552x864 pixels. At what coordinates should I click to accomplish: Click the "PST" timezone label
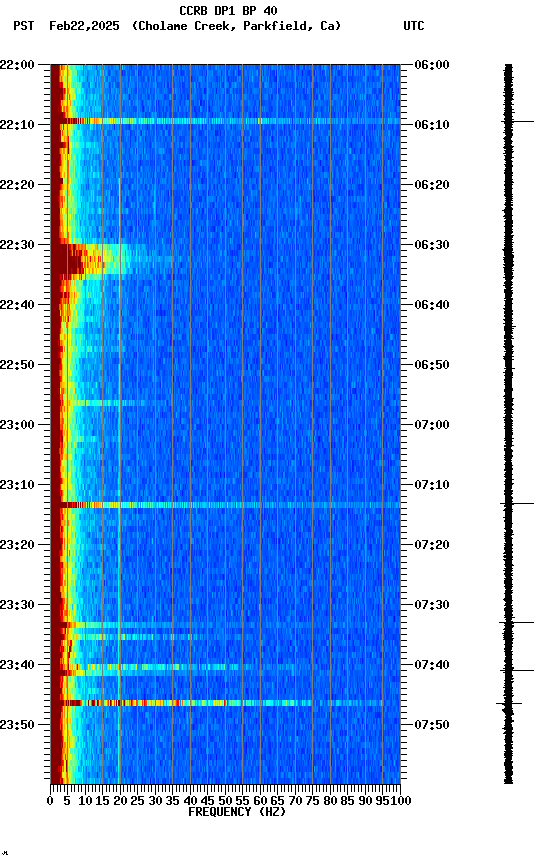(23, 26)
